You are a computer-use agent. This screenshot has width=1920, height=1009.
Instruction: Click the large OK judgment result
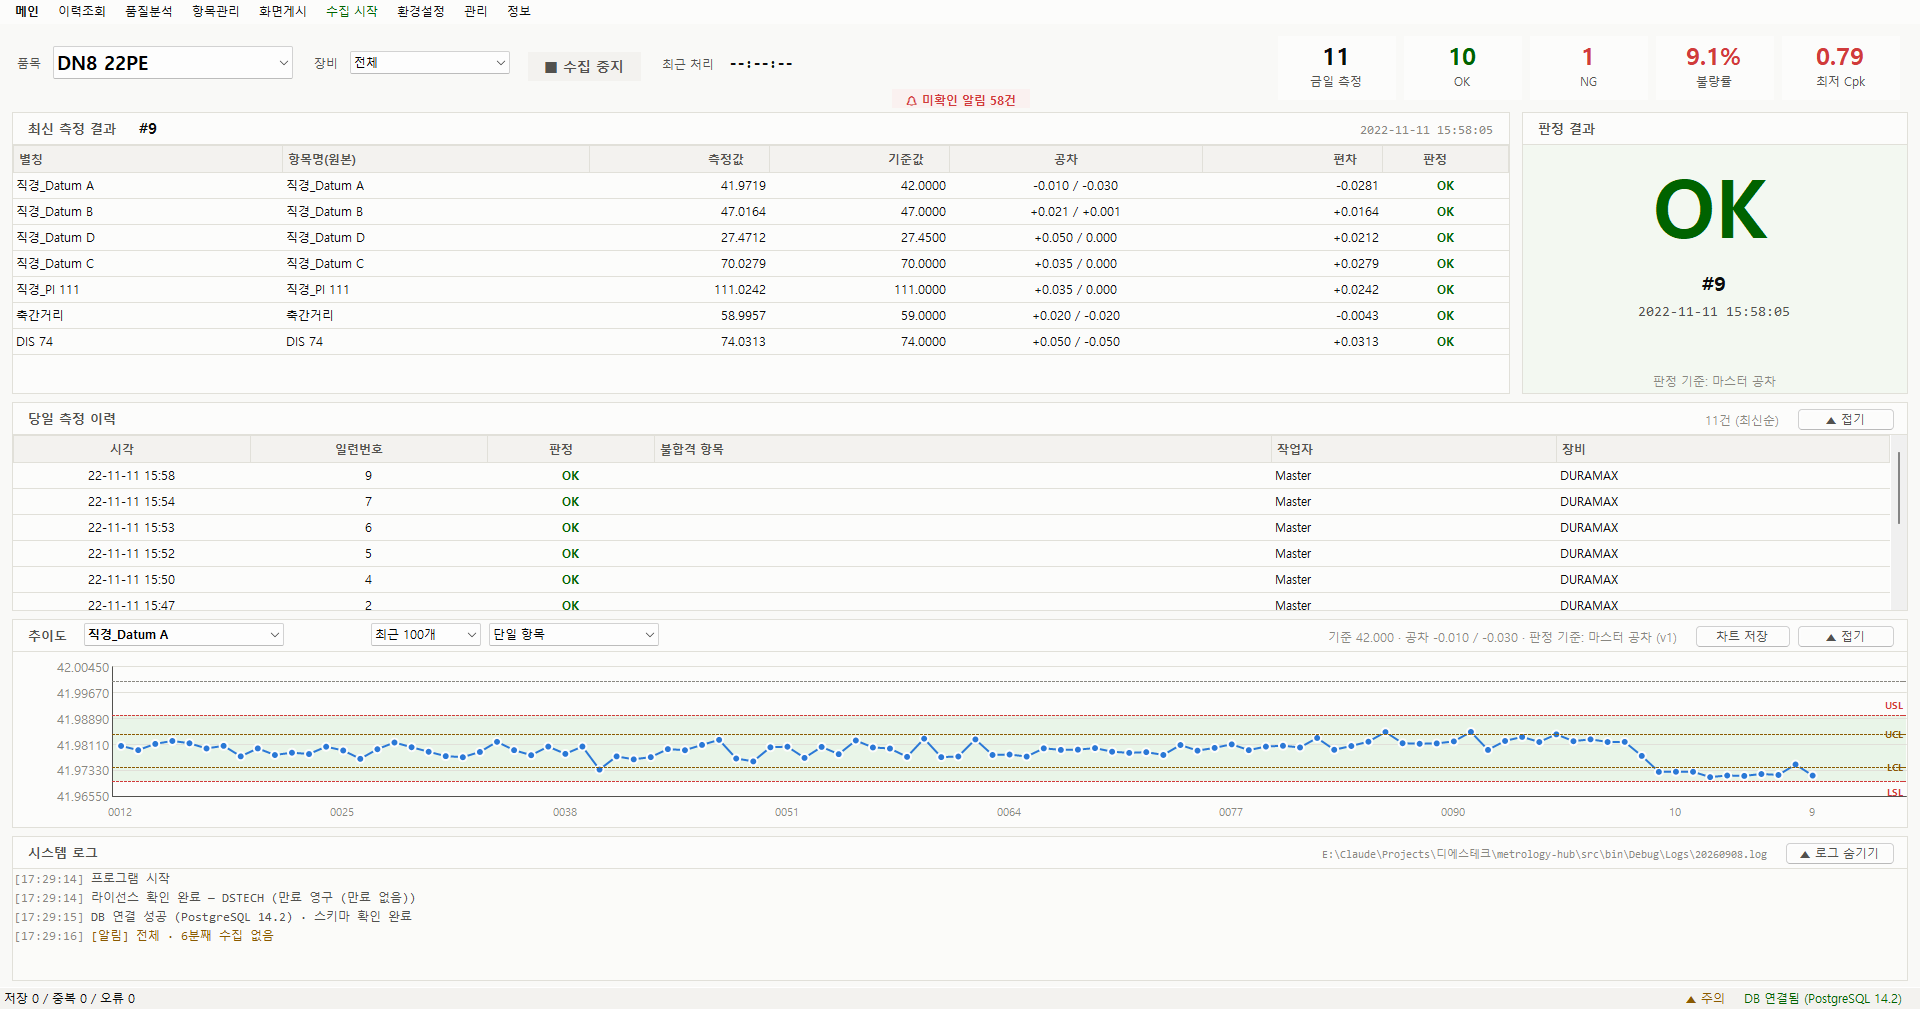[x=1711, y=211]
